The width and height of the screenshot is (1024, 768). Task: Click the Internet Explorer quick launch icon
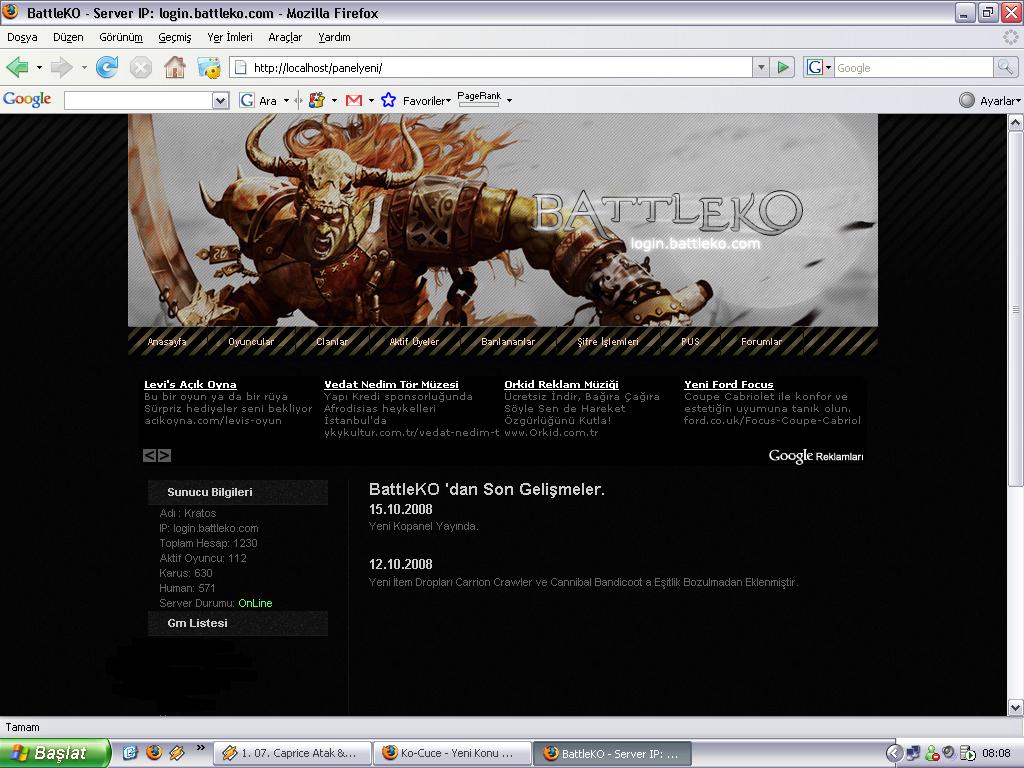coord(131,753)
